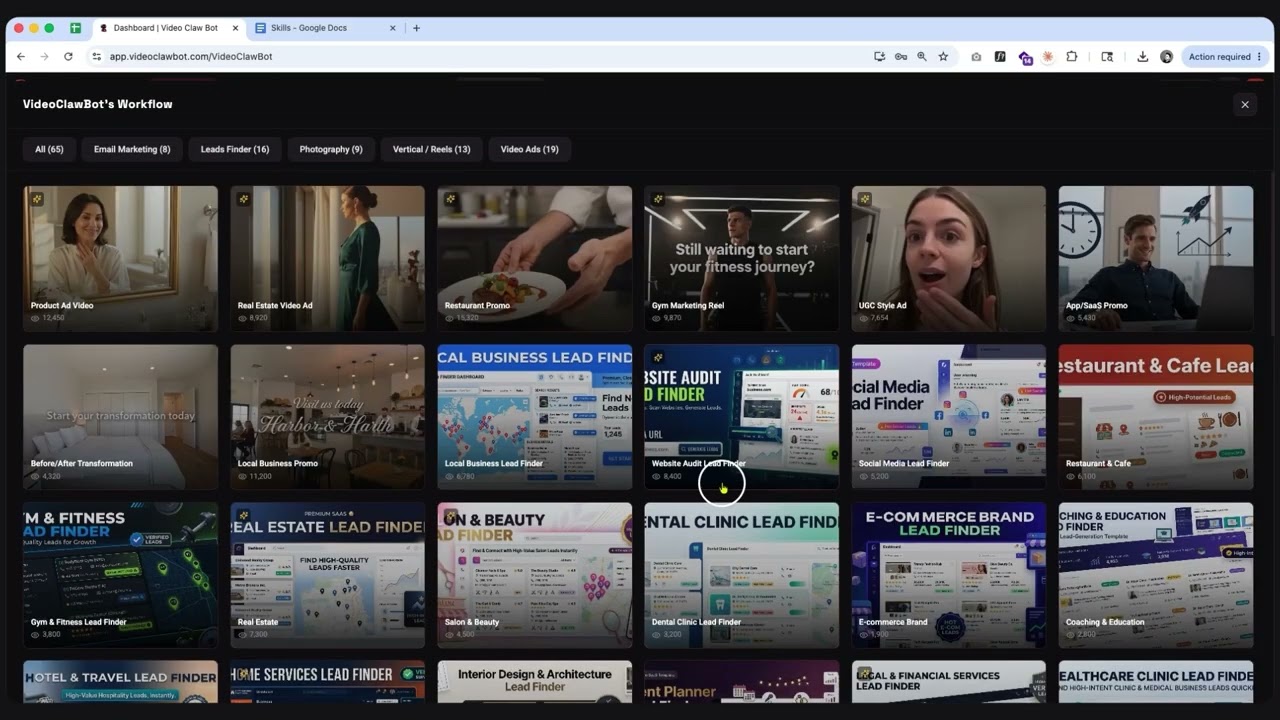
Task: Open the Local Business Lead Finder card
Action: tap(534, 417)
